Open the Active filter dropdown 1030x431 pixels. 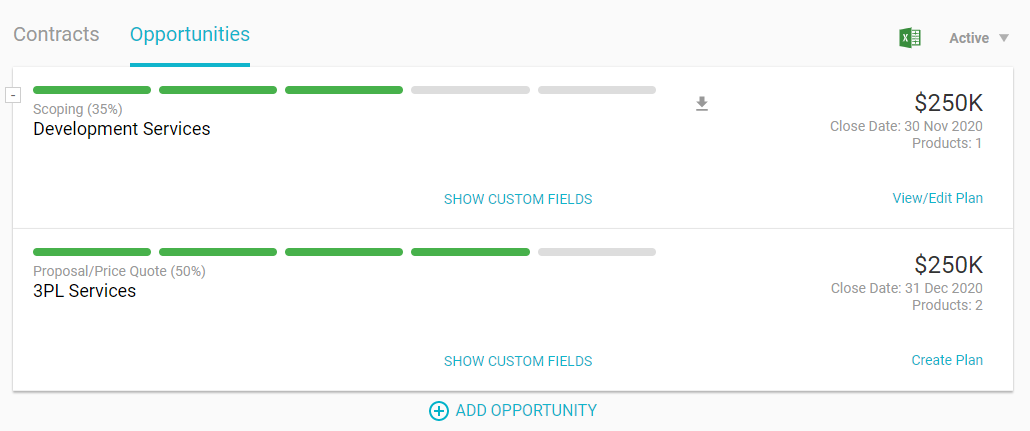point(980,38)
